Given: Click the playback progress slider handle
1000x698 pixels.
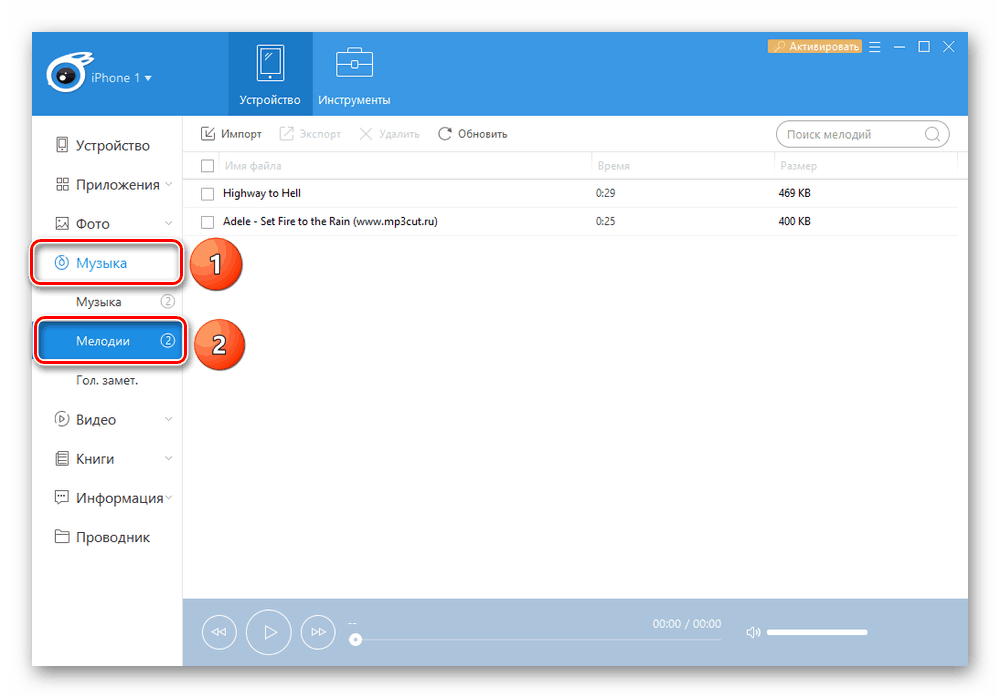Looking at the screenshot, I should click(356, 639).
